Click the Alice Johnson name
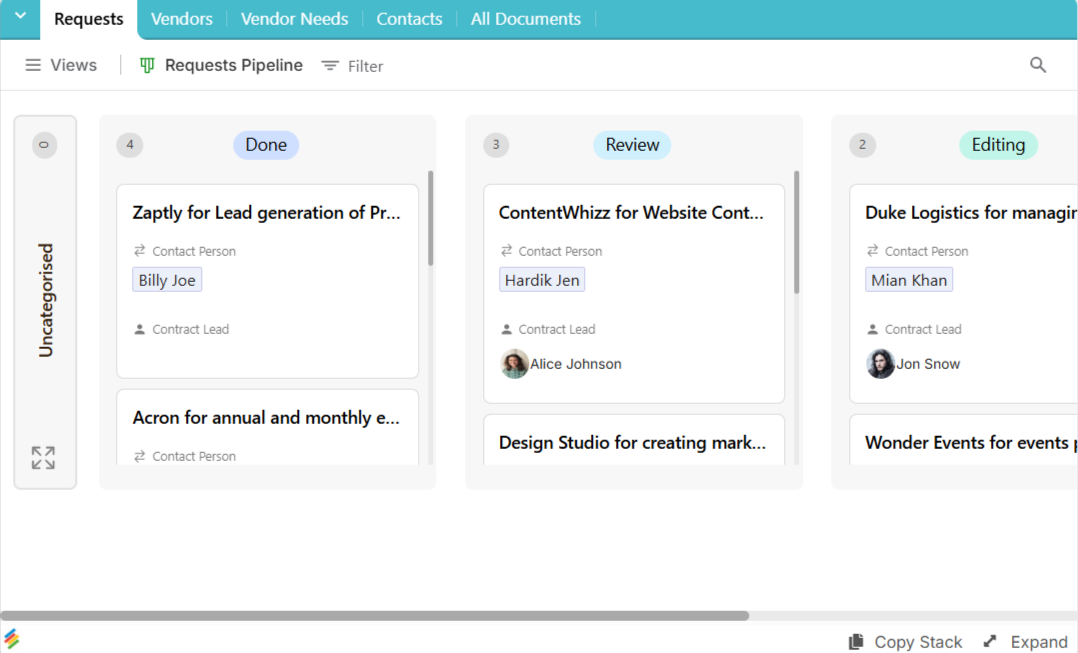This screenshot has height=653, width=1078. click(576, 364)
